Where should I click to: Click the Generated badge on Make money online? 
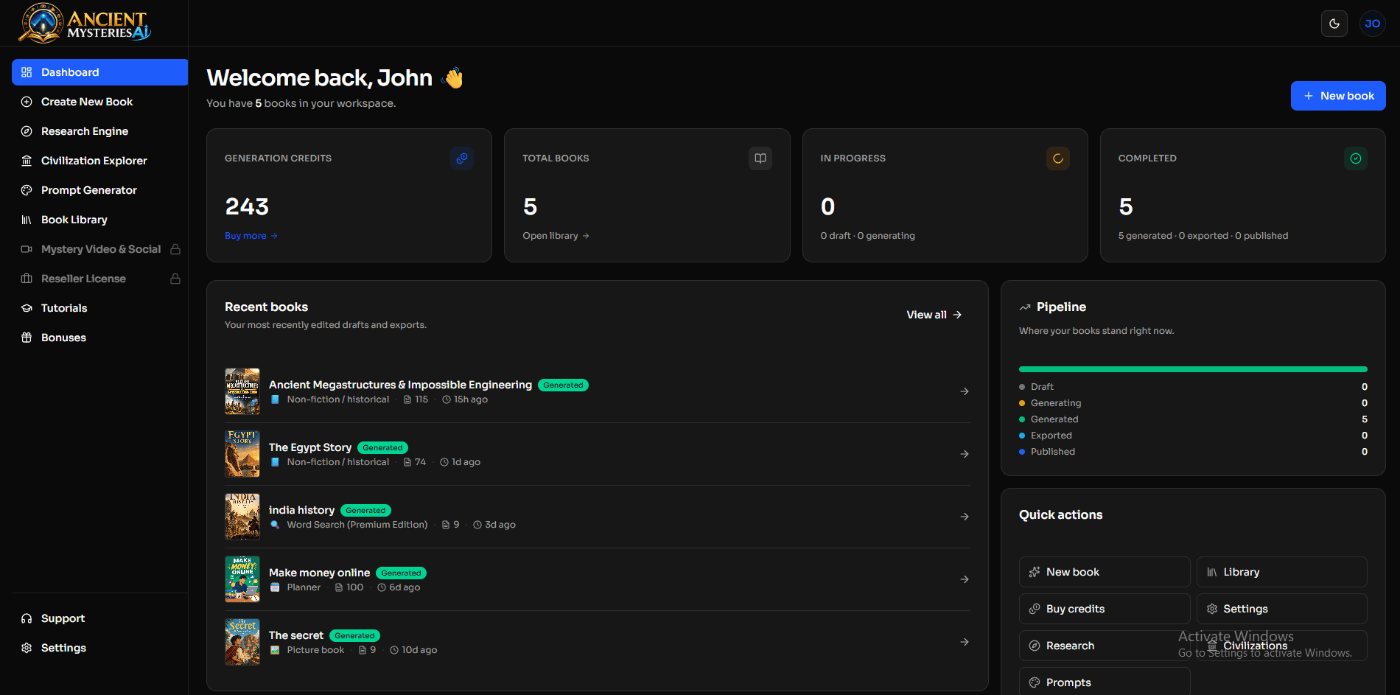click(x=401, y=573)
